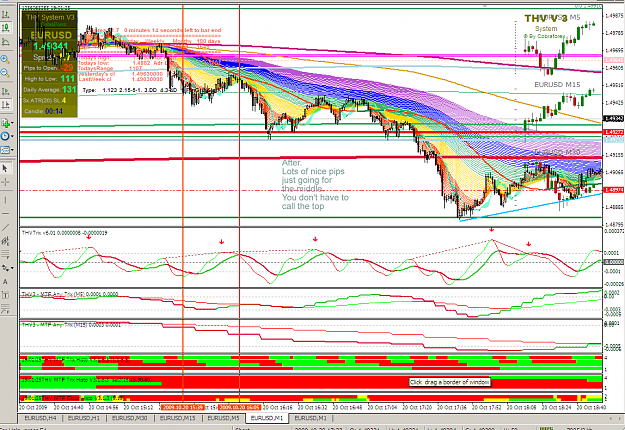Select the orange vertical line date label 15:39
This screenshot has width=625, height=430.
(x=183, y=407)
